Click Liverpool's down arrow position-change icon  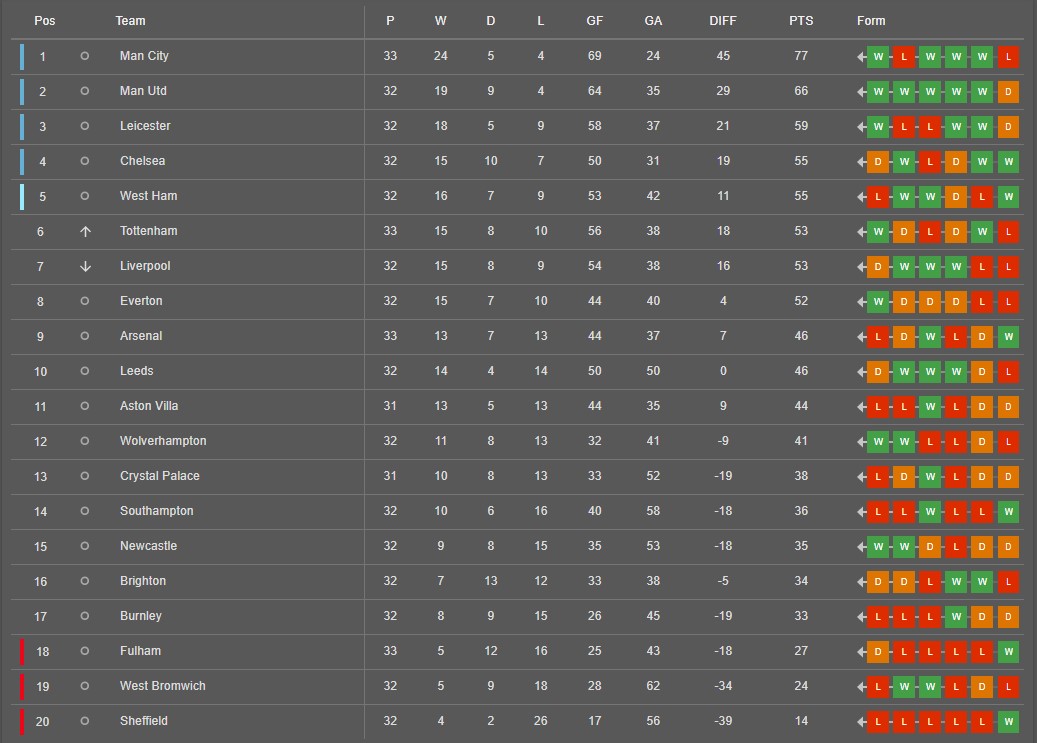[x=85, y=267]
